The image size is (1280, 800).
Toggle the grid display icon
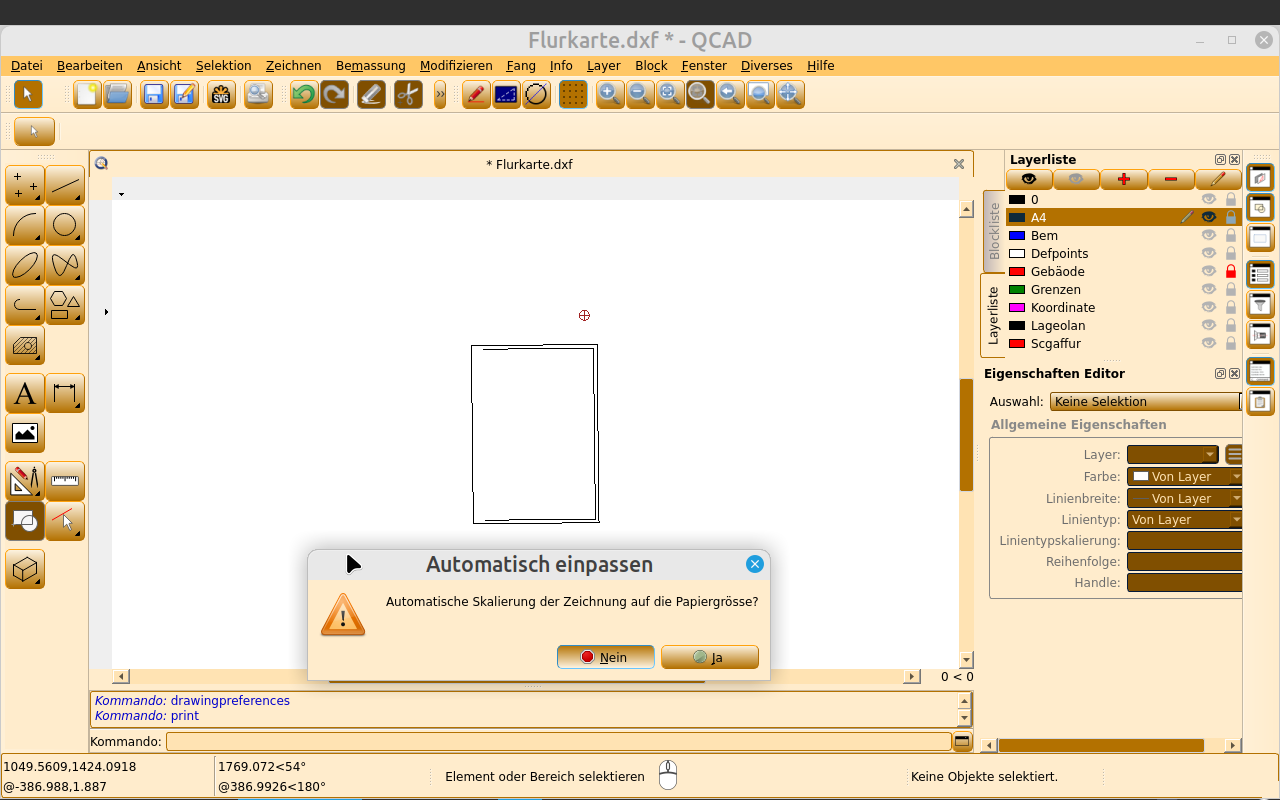pos(573,95)
